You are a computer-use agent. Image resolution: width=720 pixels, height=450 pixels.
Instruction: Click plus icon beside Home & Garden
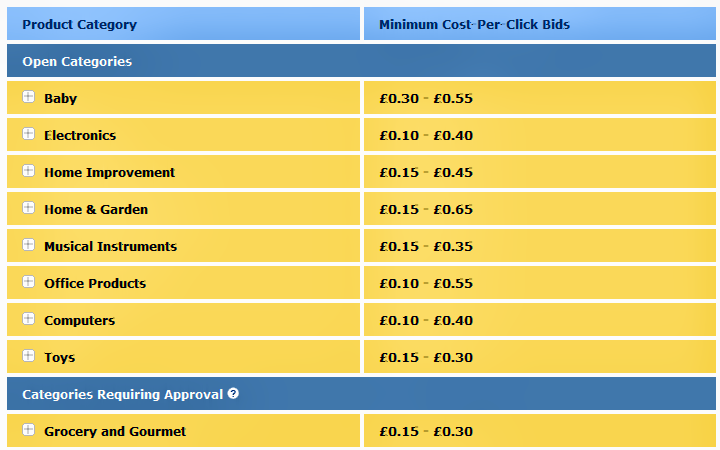pos(28,209)
